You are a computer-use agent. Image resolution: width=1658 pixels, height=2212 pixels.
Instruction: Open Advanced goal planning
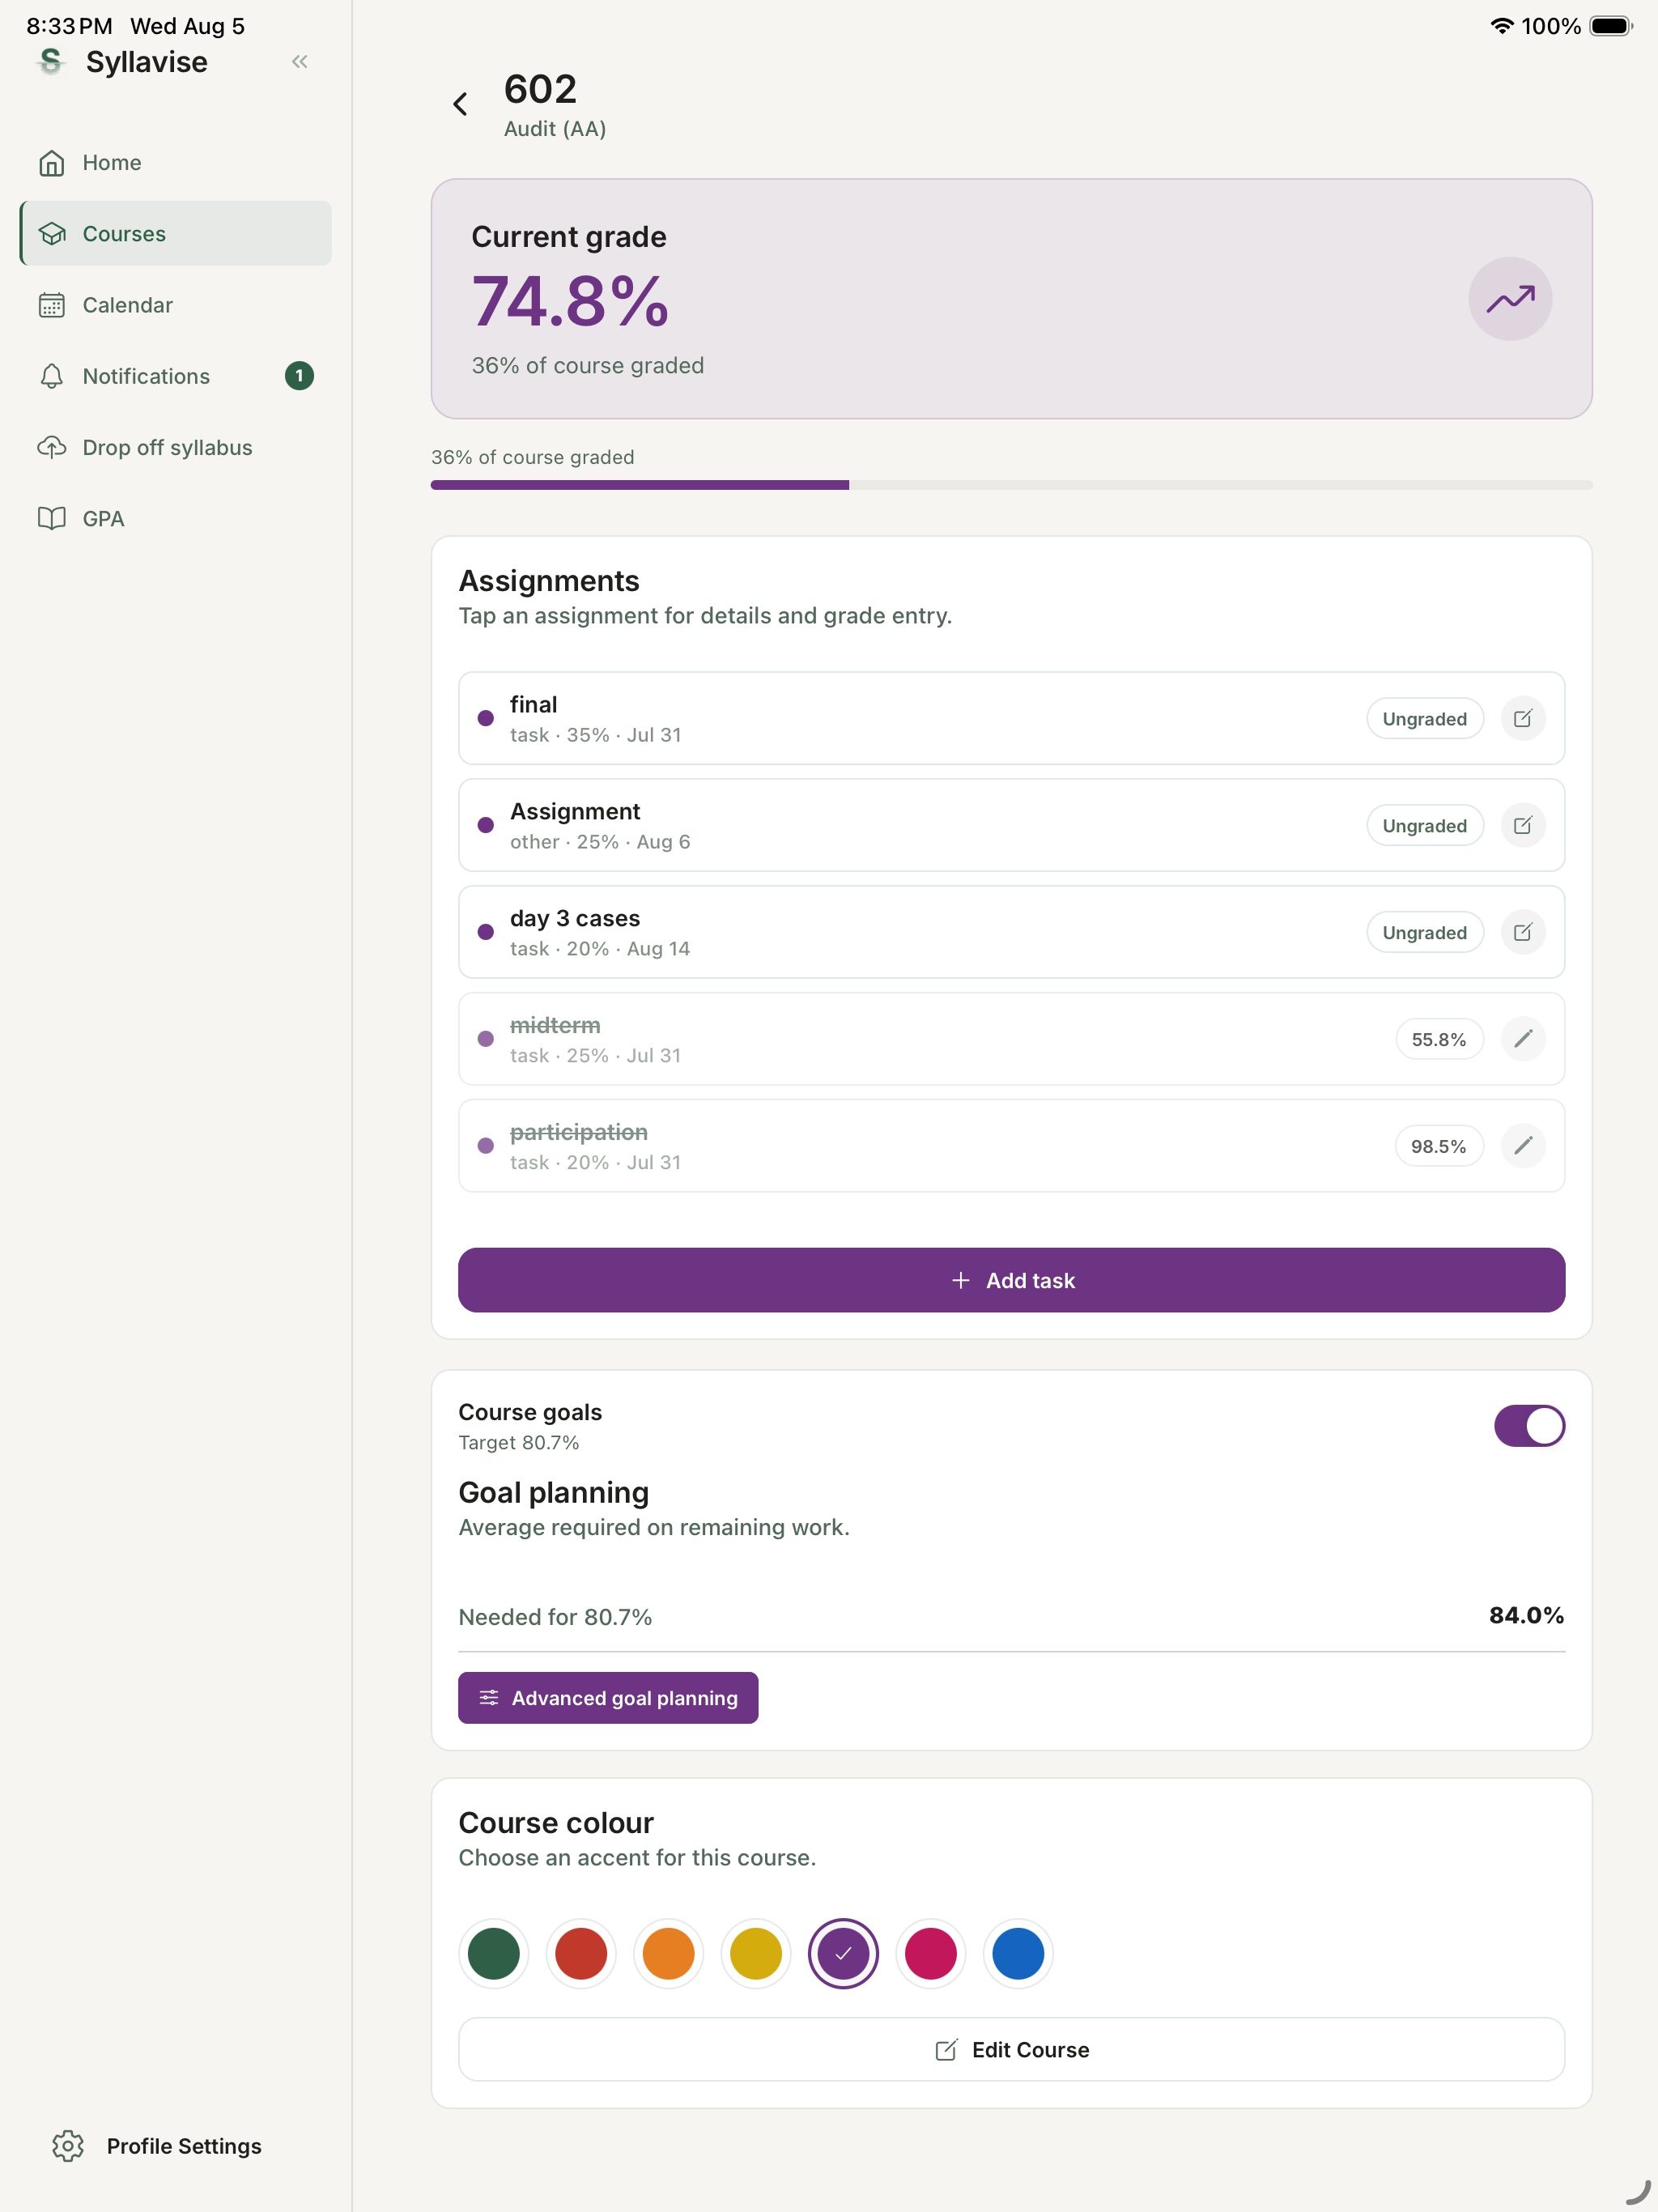(x=608, y=1698)
